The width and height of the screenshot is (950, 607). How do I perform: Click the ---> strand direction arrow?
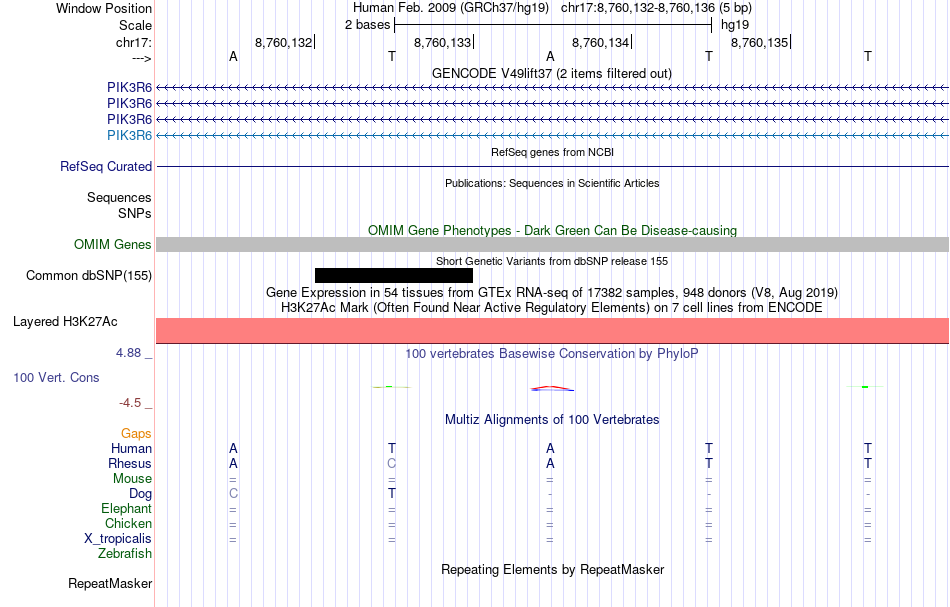pos(141,58)
